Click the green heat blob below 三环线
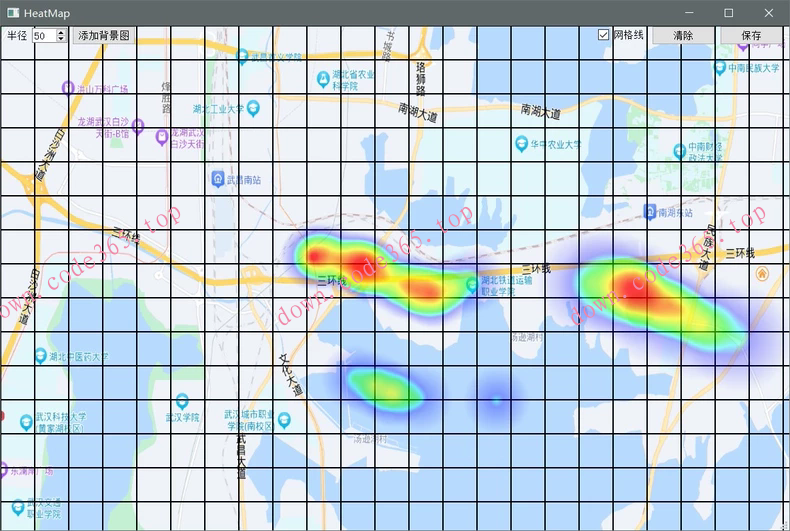This screenshot has width=790, height=531. coord(386,390)
